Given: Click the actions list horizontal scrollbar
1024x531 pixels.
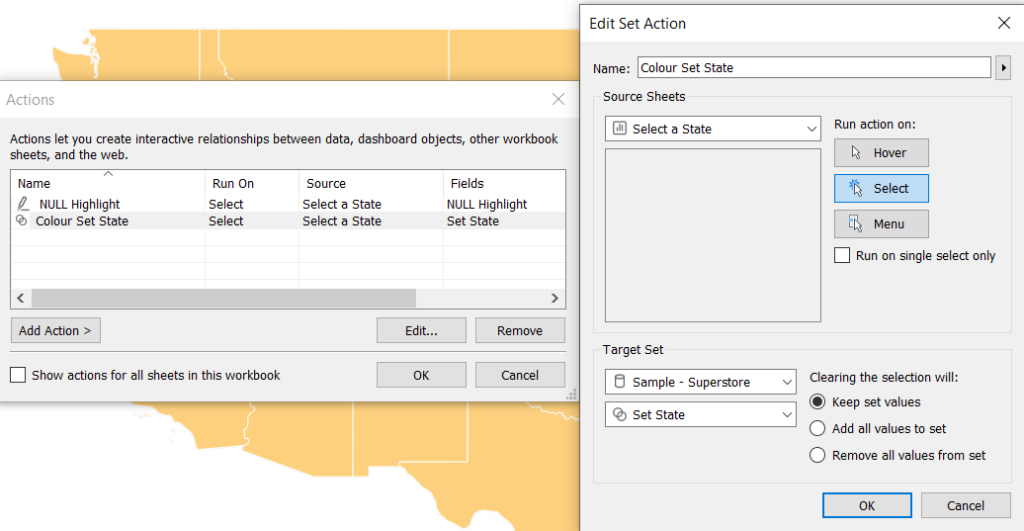Looking at the screenshot, I should pyautogui.click(x=223, y=298).
